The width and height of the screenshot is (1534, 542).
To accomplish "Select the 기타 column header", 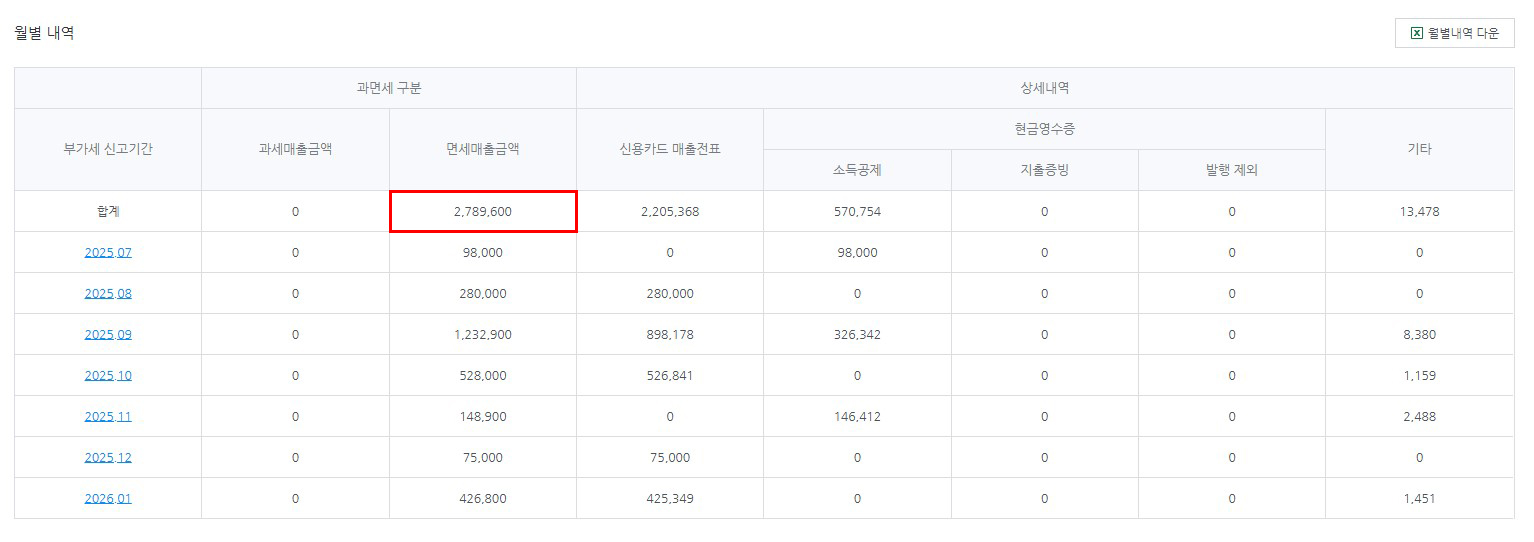I will pyautogui.click(x=1419, y=149).
